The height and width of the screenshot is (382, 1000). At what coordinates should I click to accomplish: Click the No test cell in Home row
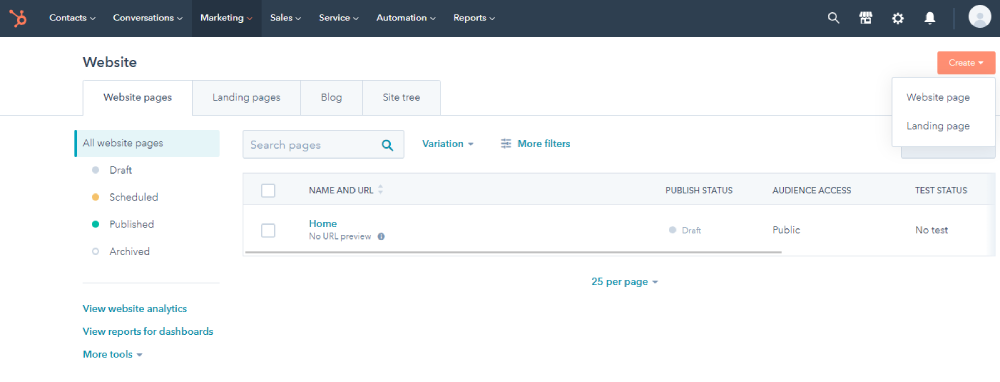932,230
